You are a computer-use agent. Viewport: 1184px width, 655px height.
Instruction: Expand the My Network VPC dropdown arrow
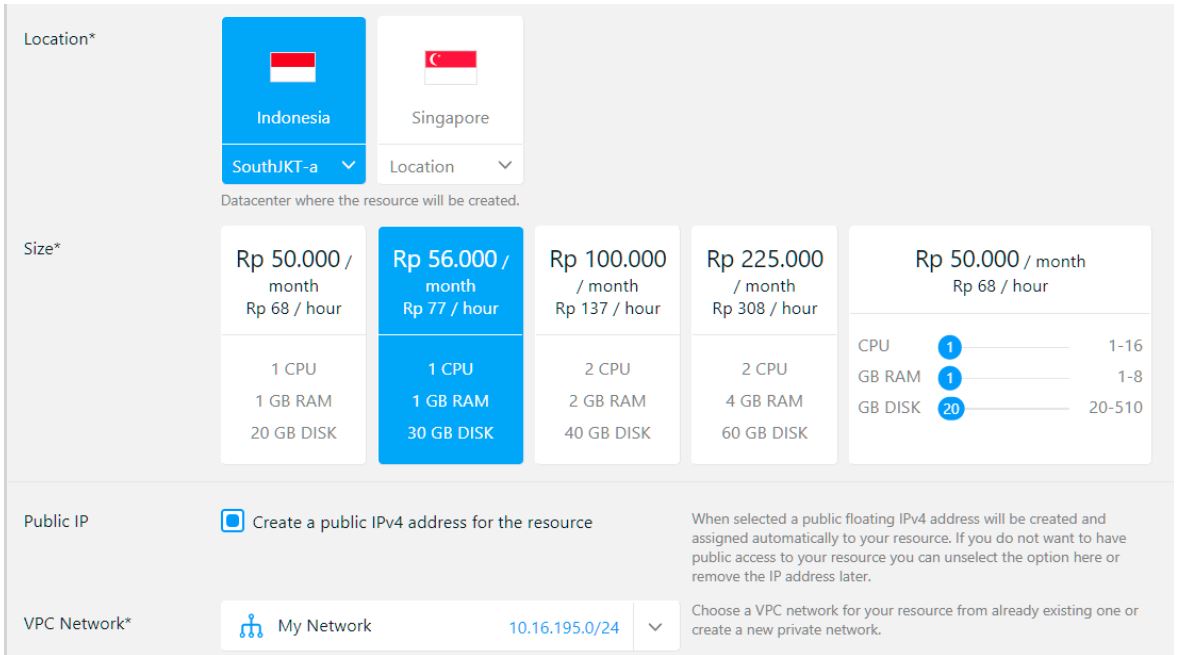pyautogui.click(x=655, y=627)
